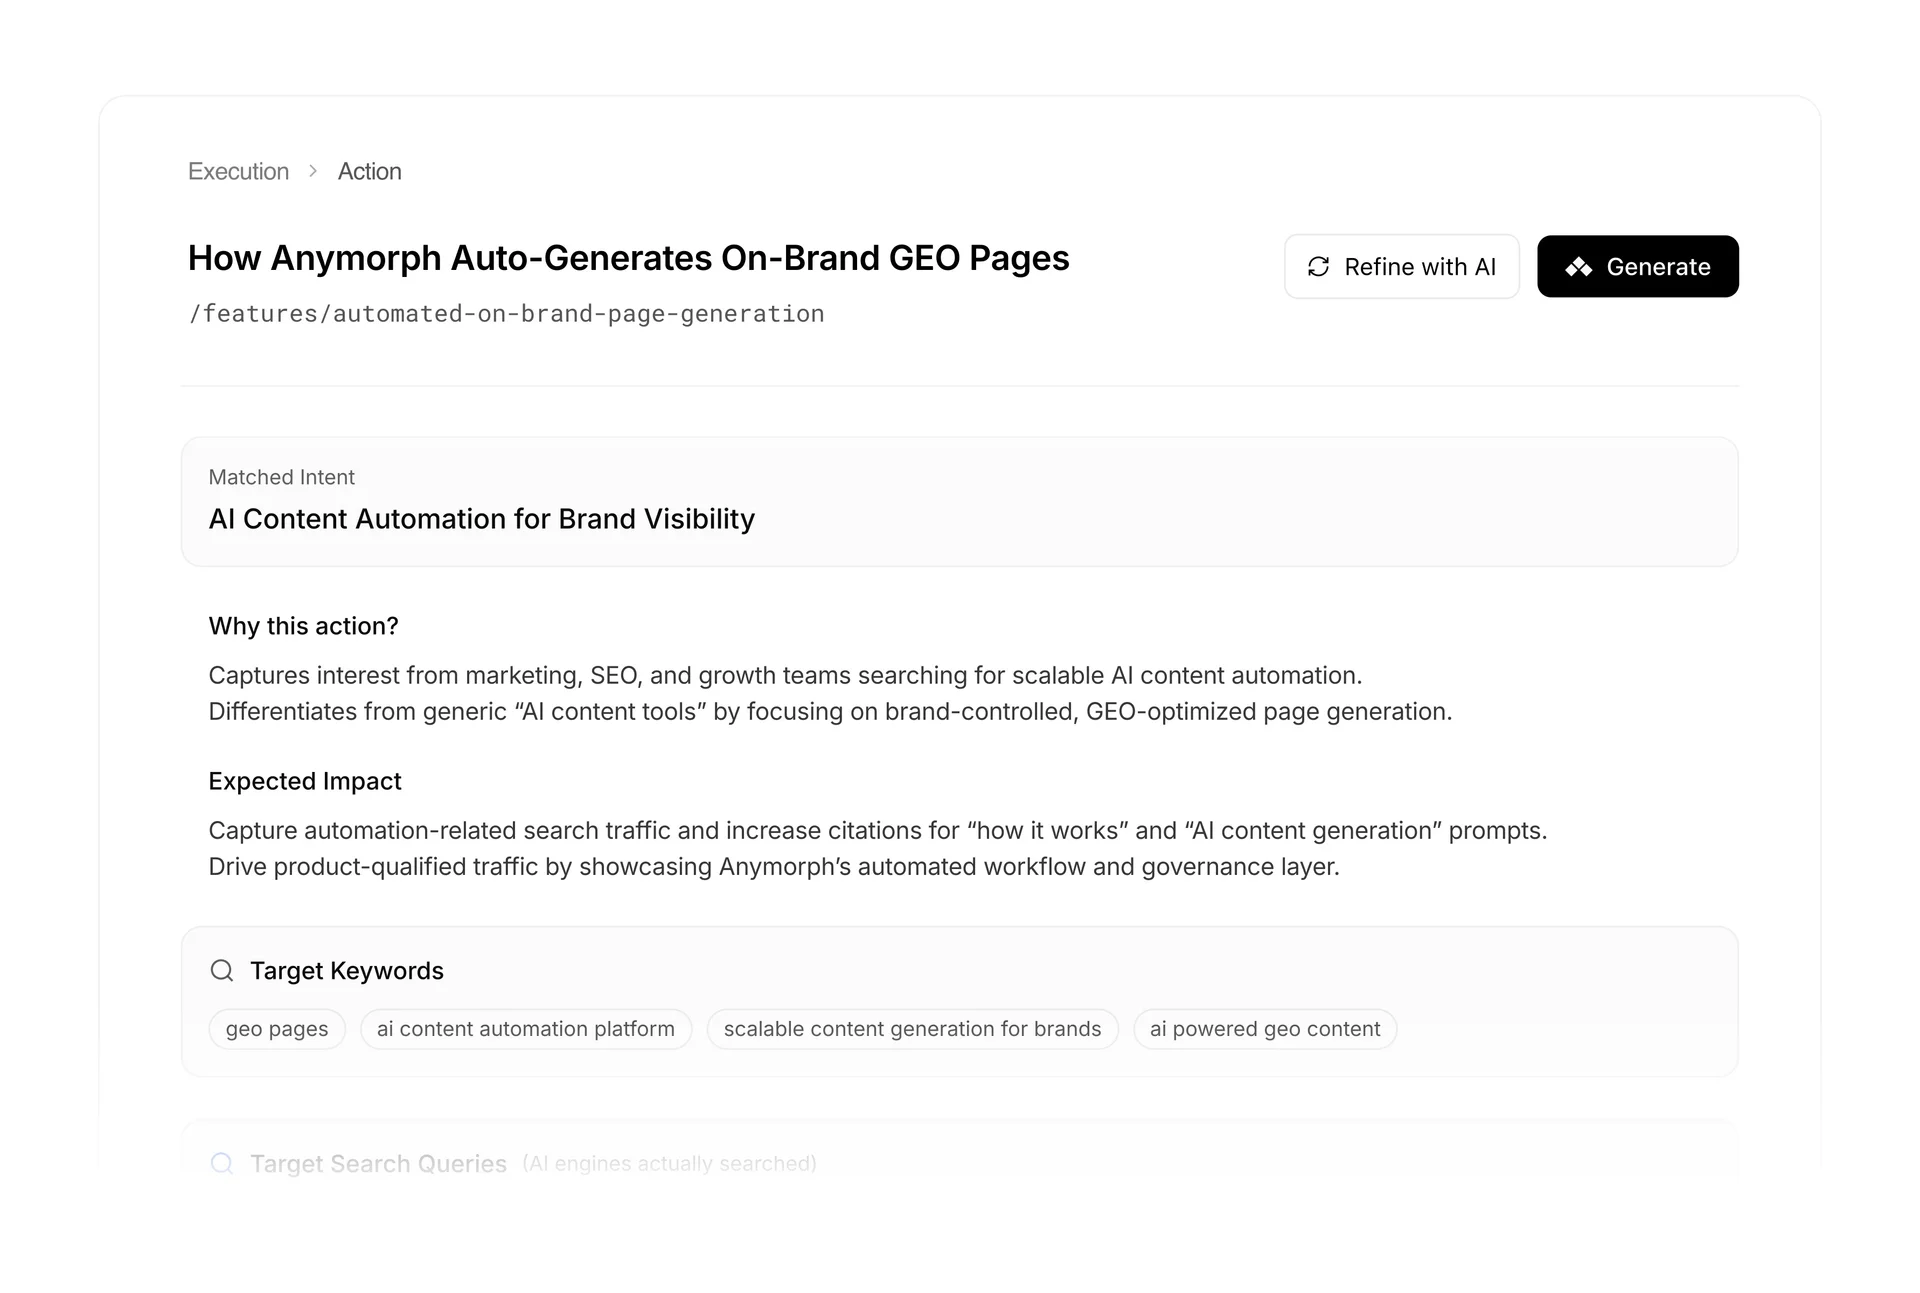The height and width of the screenshot is (1293, 1920).
Task: Click the Matched Intent card
Action: [959, 501]
